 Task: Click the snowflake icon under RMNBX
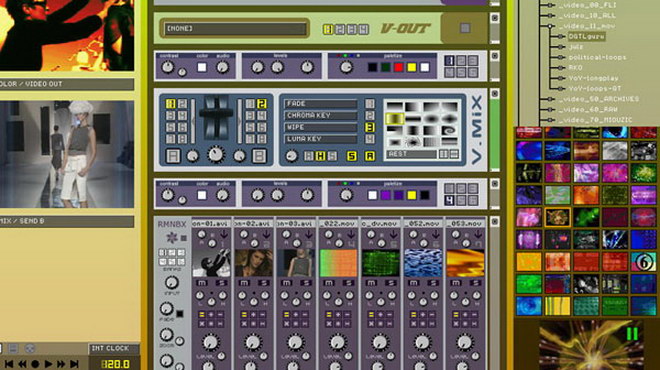pos(171,238)
